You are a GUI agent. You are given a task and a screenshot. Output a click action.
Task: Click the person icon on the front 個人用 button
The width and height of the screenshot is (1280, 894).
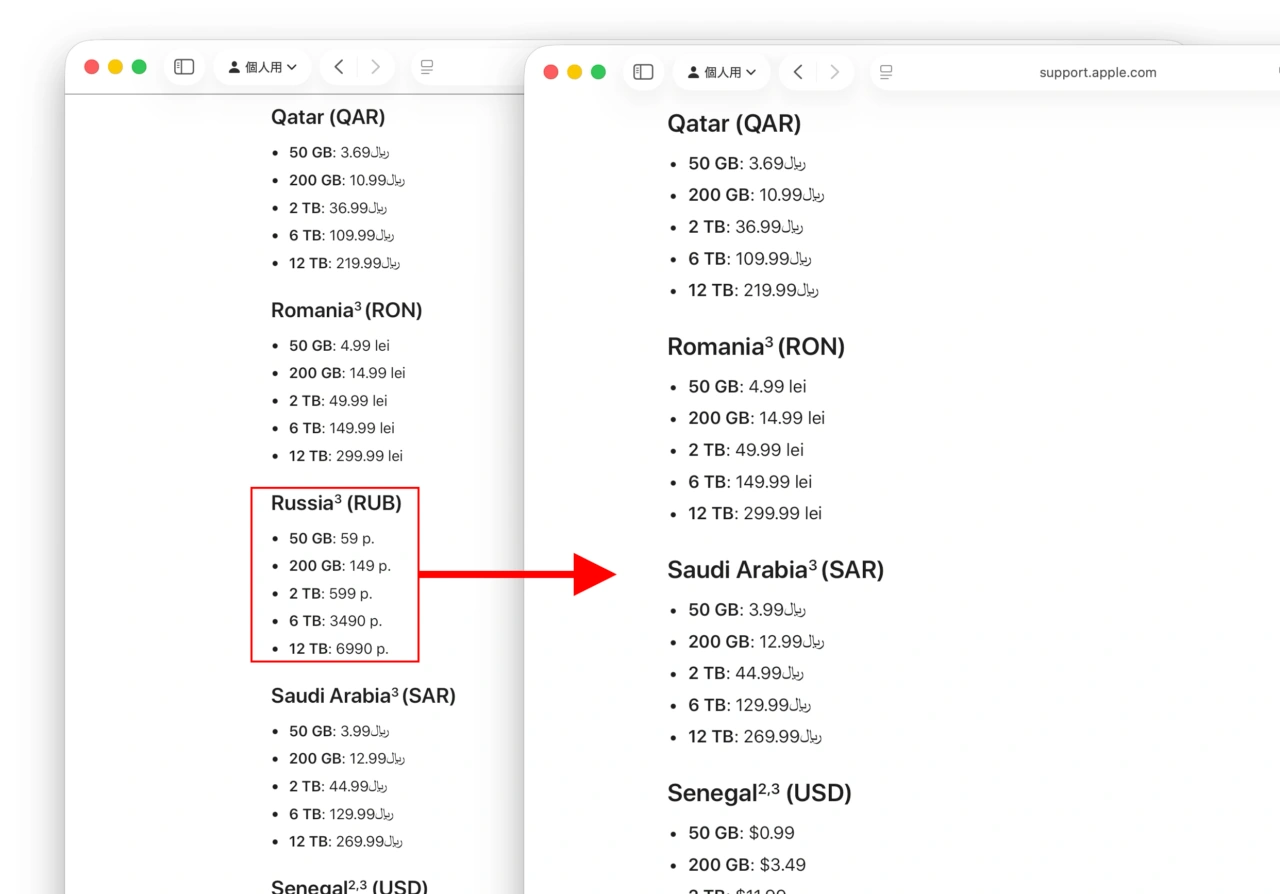tap(694, 71)
